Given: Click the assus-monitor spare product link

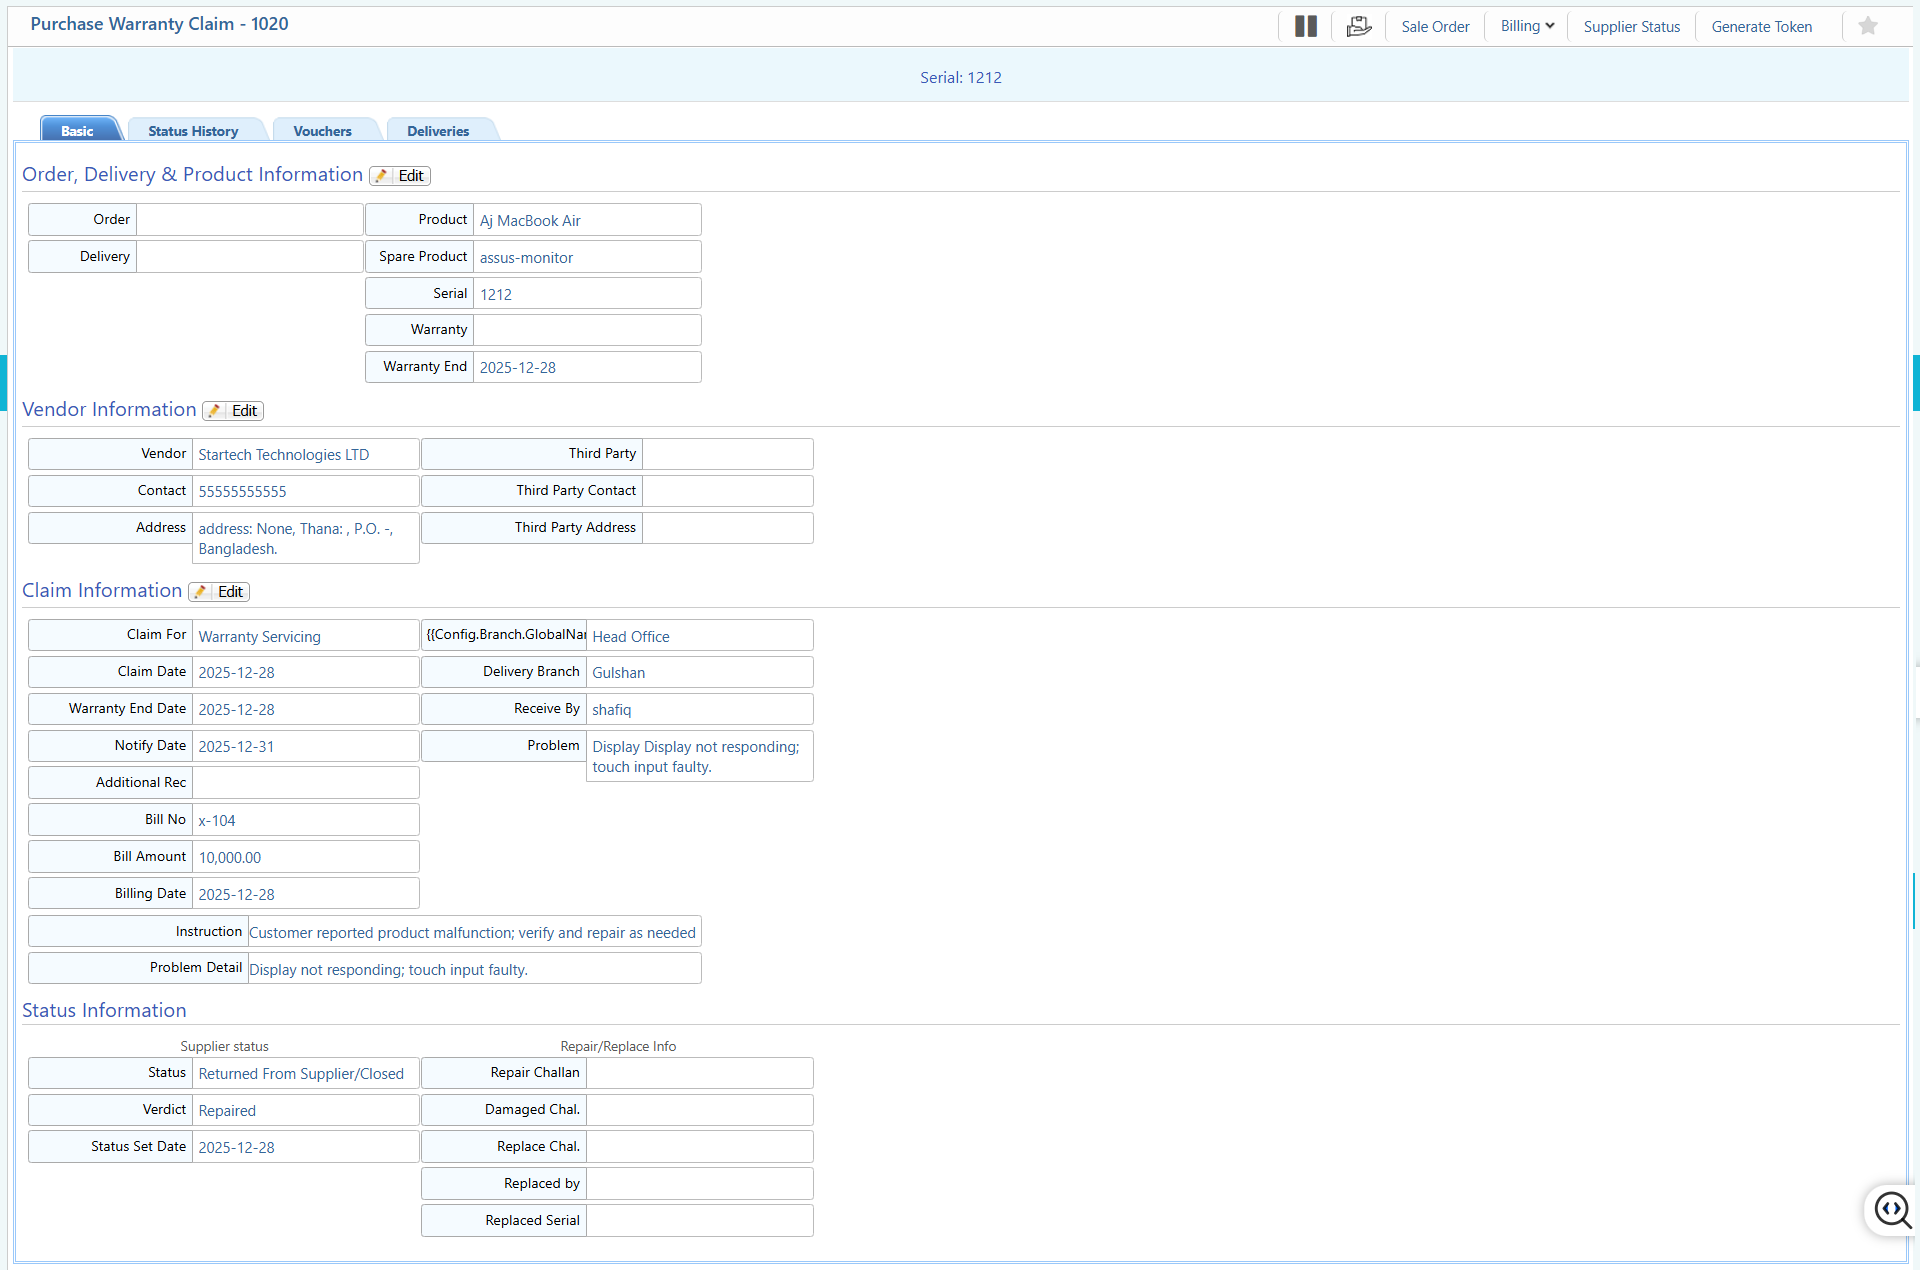Looking at the screenshot, I should (526, 258).
